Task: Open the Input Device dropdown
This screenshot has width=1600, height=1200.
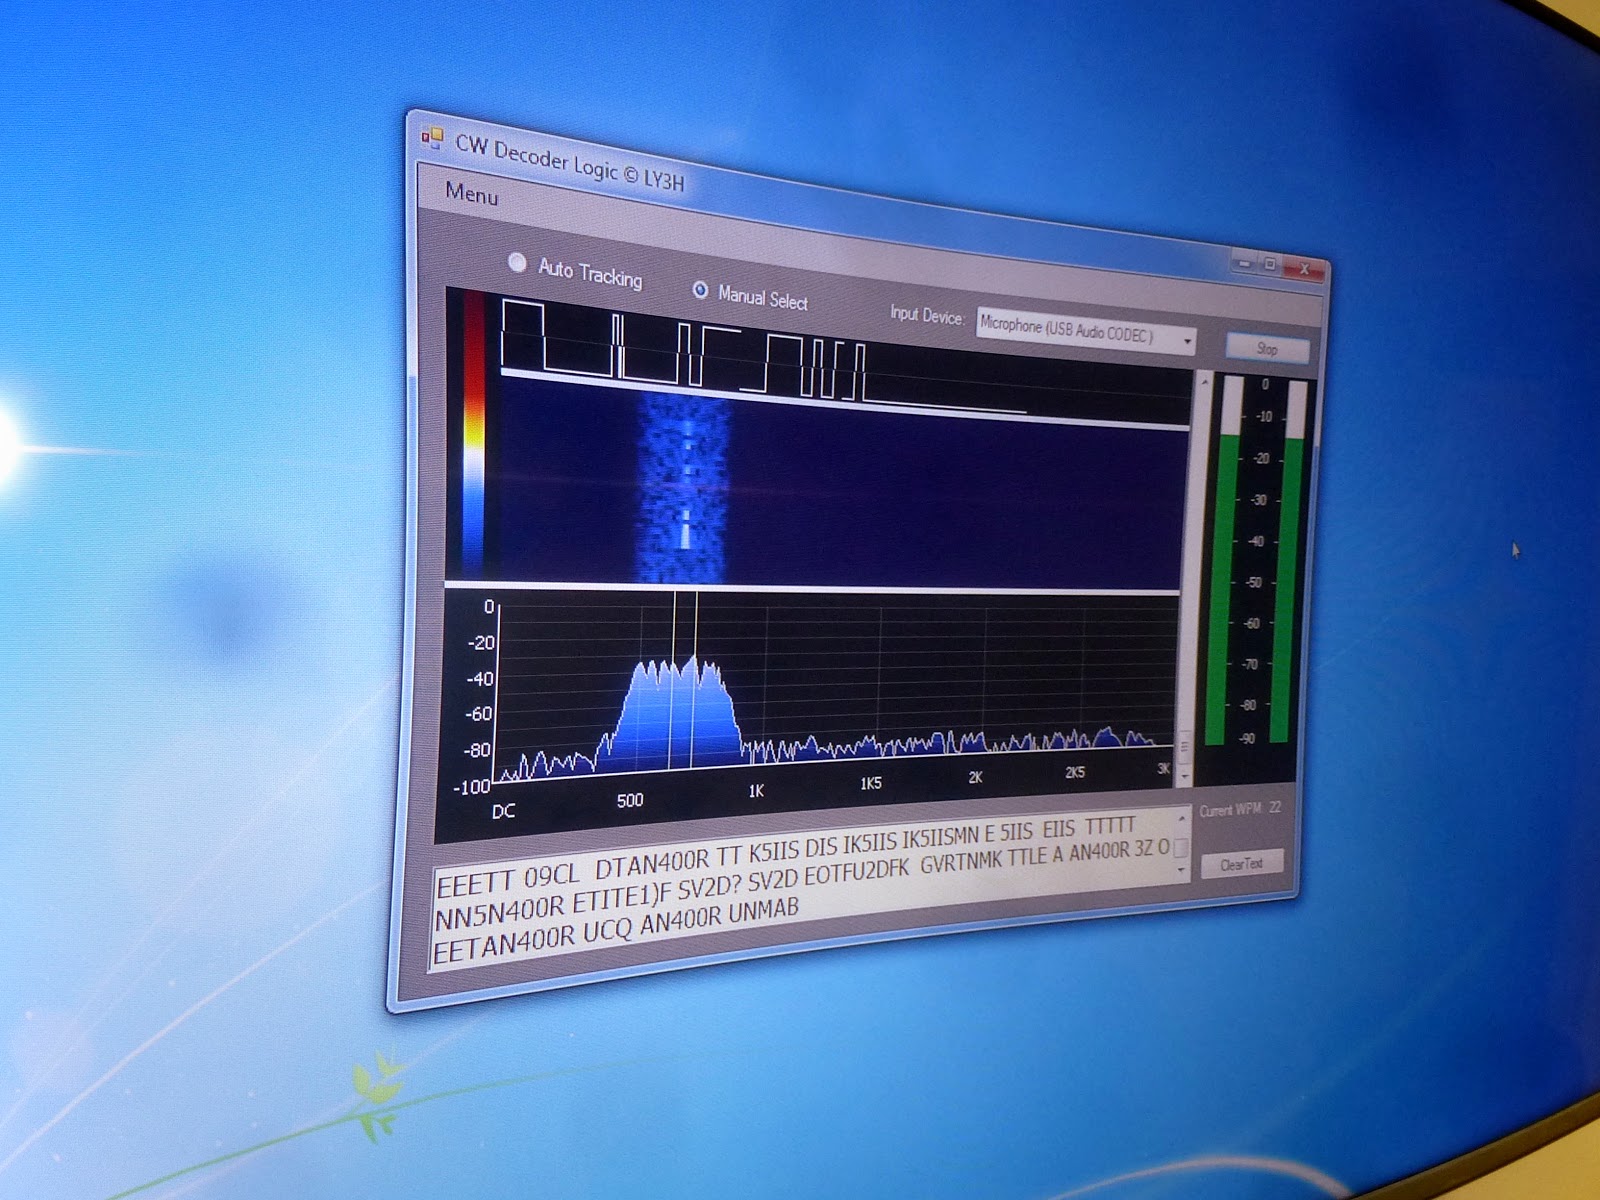Action: (1188, 340)
